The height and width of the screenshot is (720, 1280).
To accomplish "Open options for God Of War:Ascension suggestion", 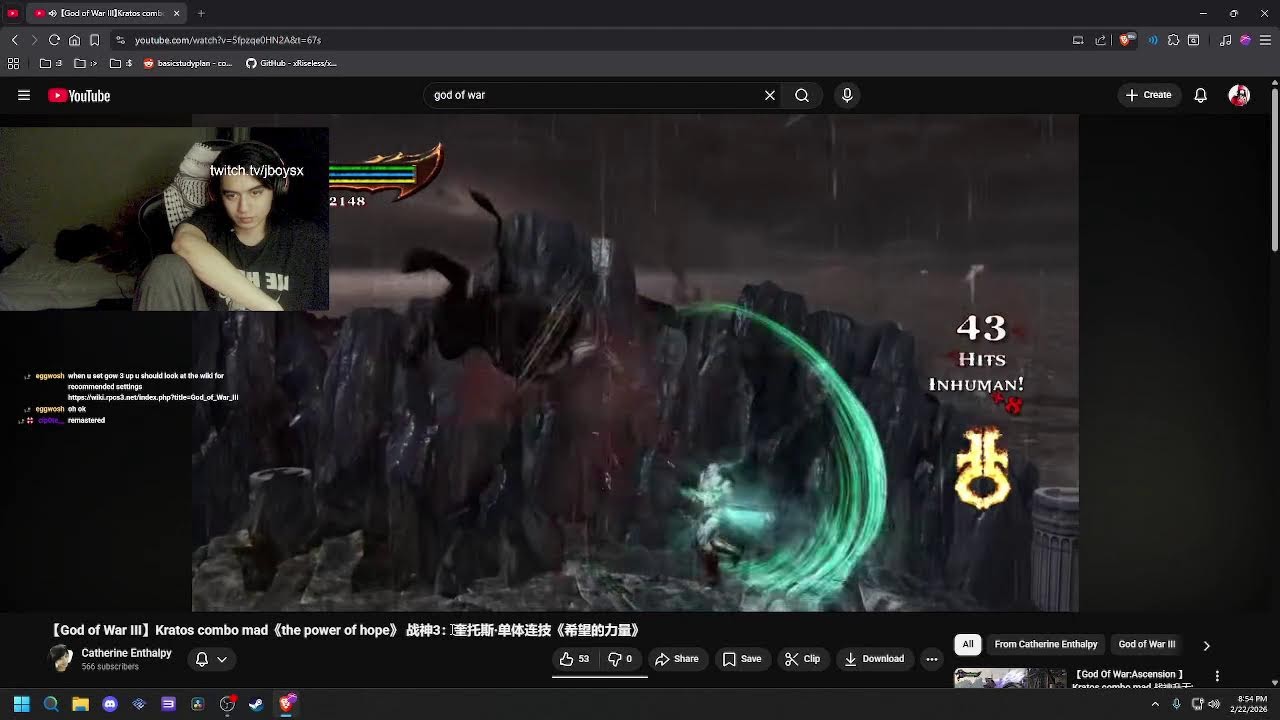I will [1217, 677].
